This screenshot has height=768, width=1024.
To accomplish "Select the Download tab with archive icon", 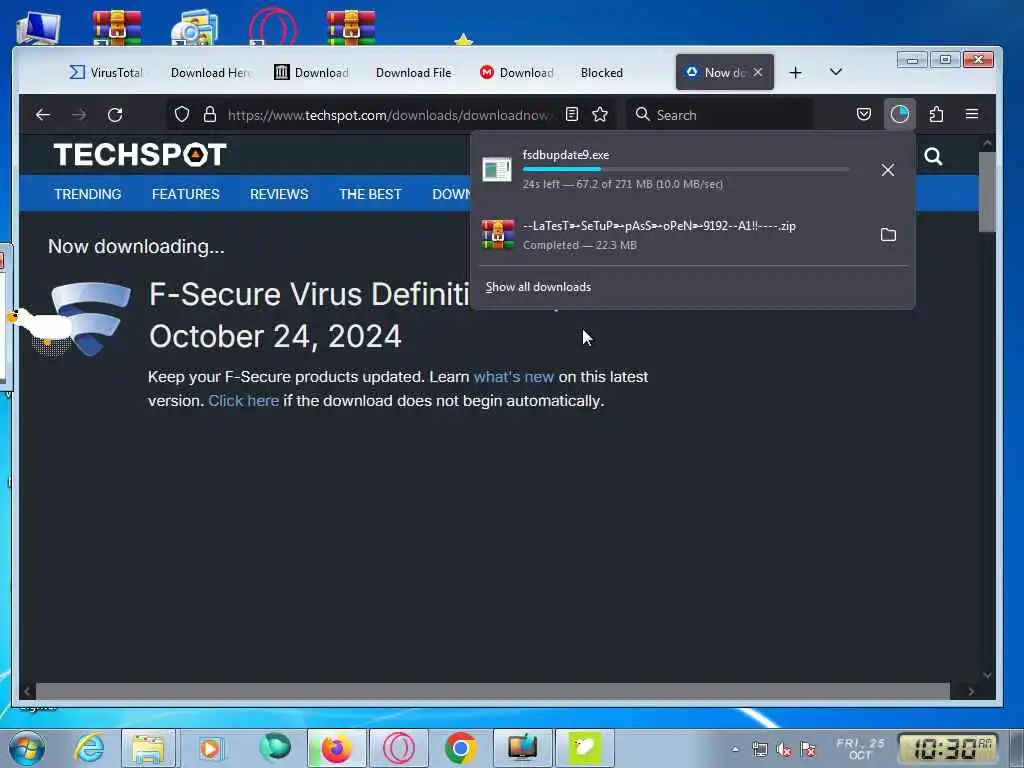I will [x=312, y=72].
